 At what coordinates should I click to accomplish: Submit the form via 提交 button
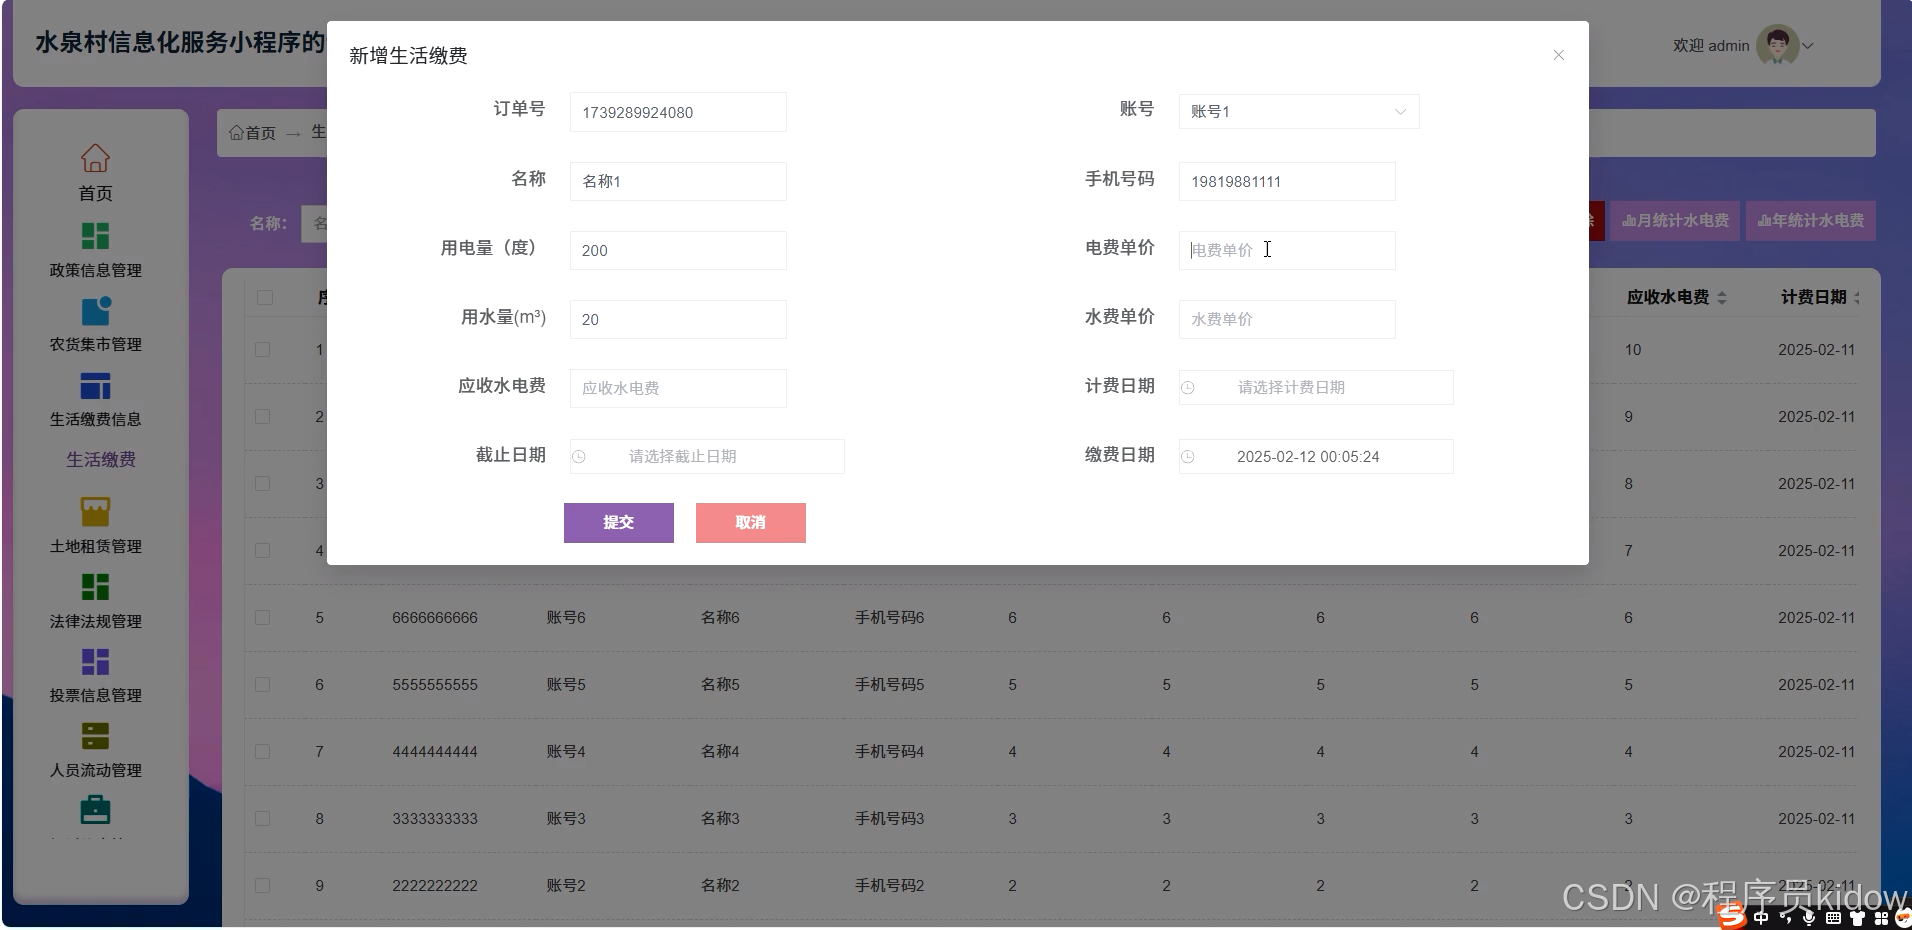click(x=618, y=522)
